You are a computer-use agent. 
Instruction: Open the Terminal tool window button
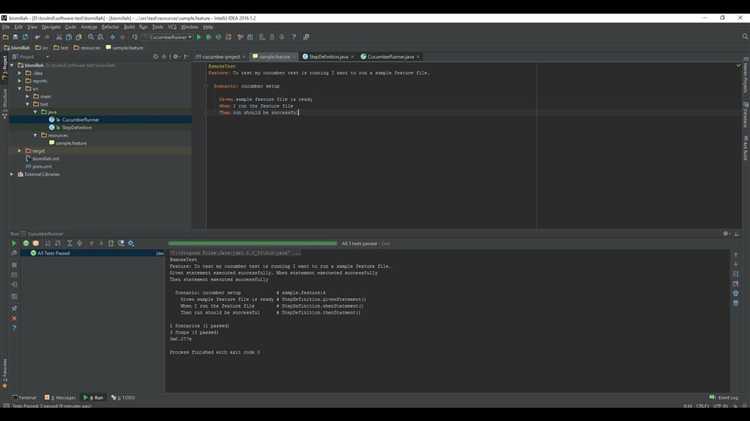coord(24,398)
